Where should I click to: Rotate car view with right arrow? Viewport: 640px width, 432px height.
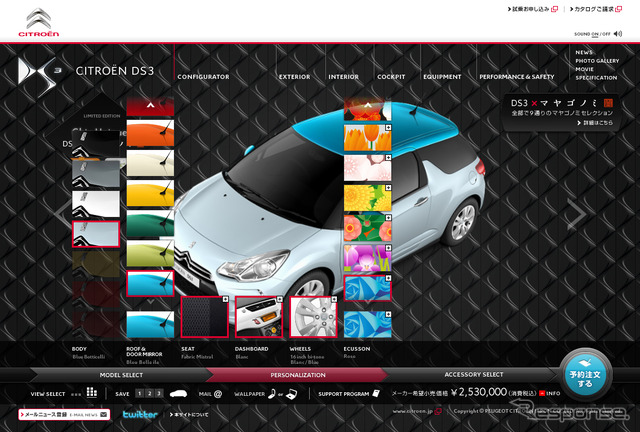[577, 214]
